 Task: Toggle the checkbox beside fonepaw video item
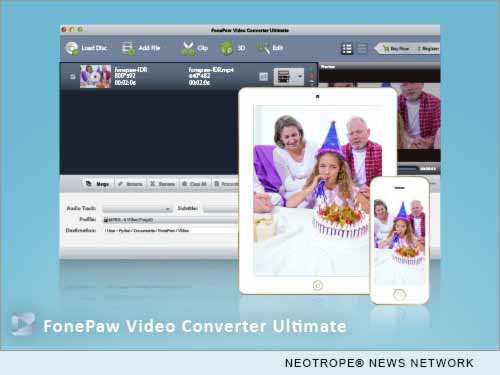coord(73,77)
